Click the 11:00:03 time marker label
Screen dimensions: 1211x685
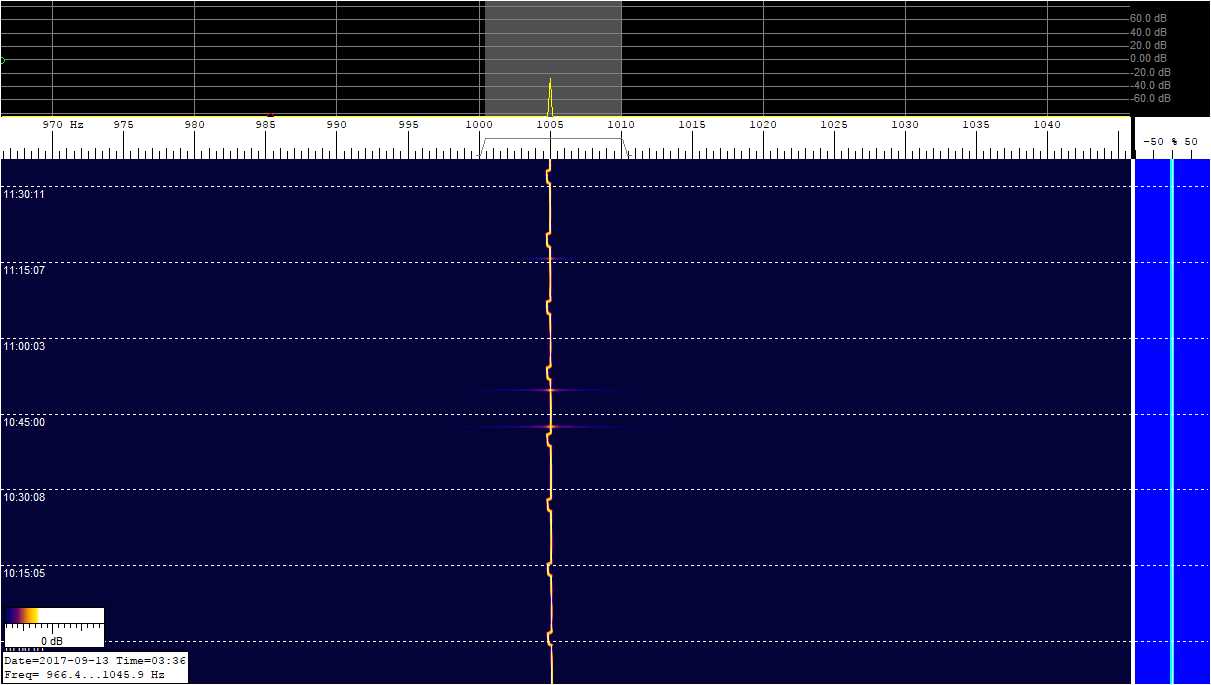coord(24,346)
